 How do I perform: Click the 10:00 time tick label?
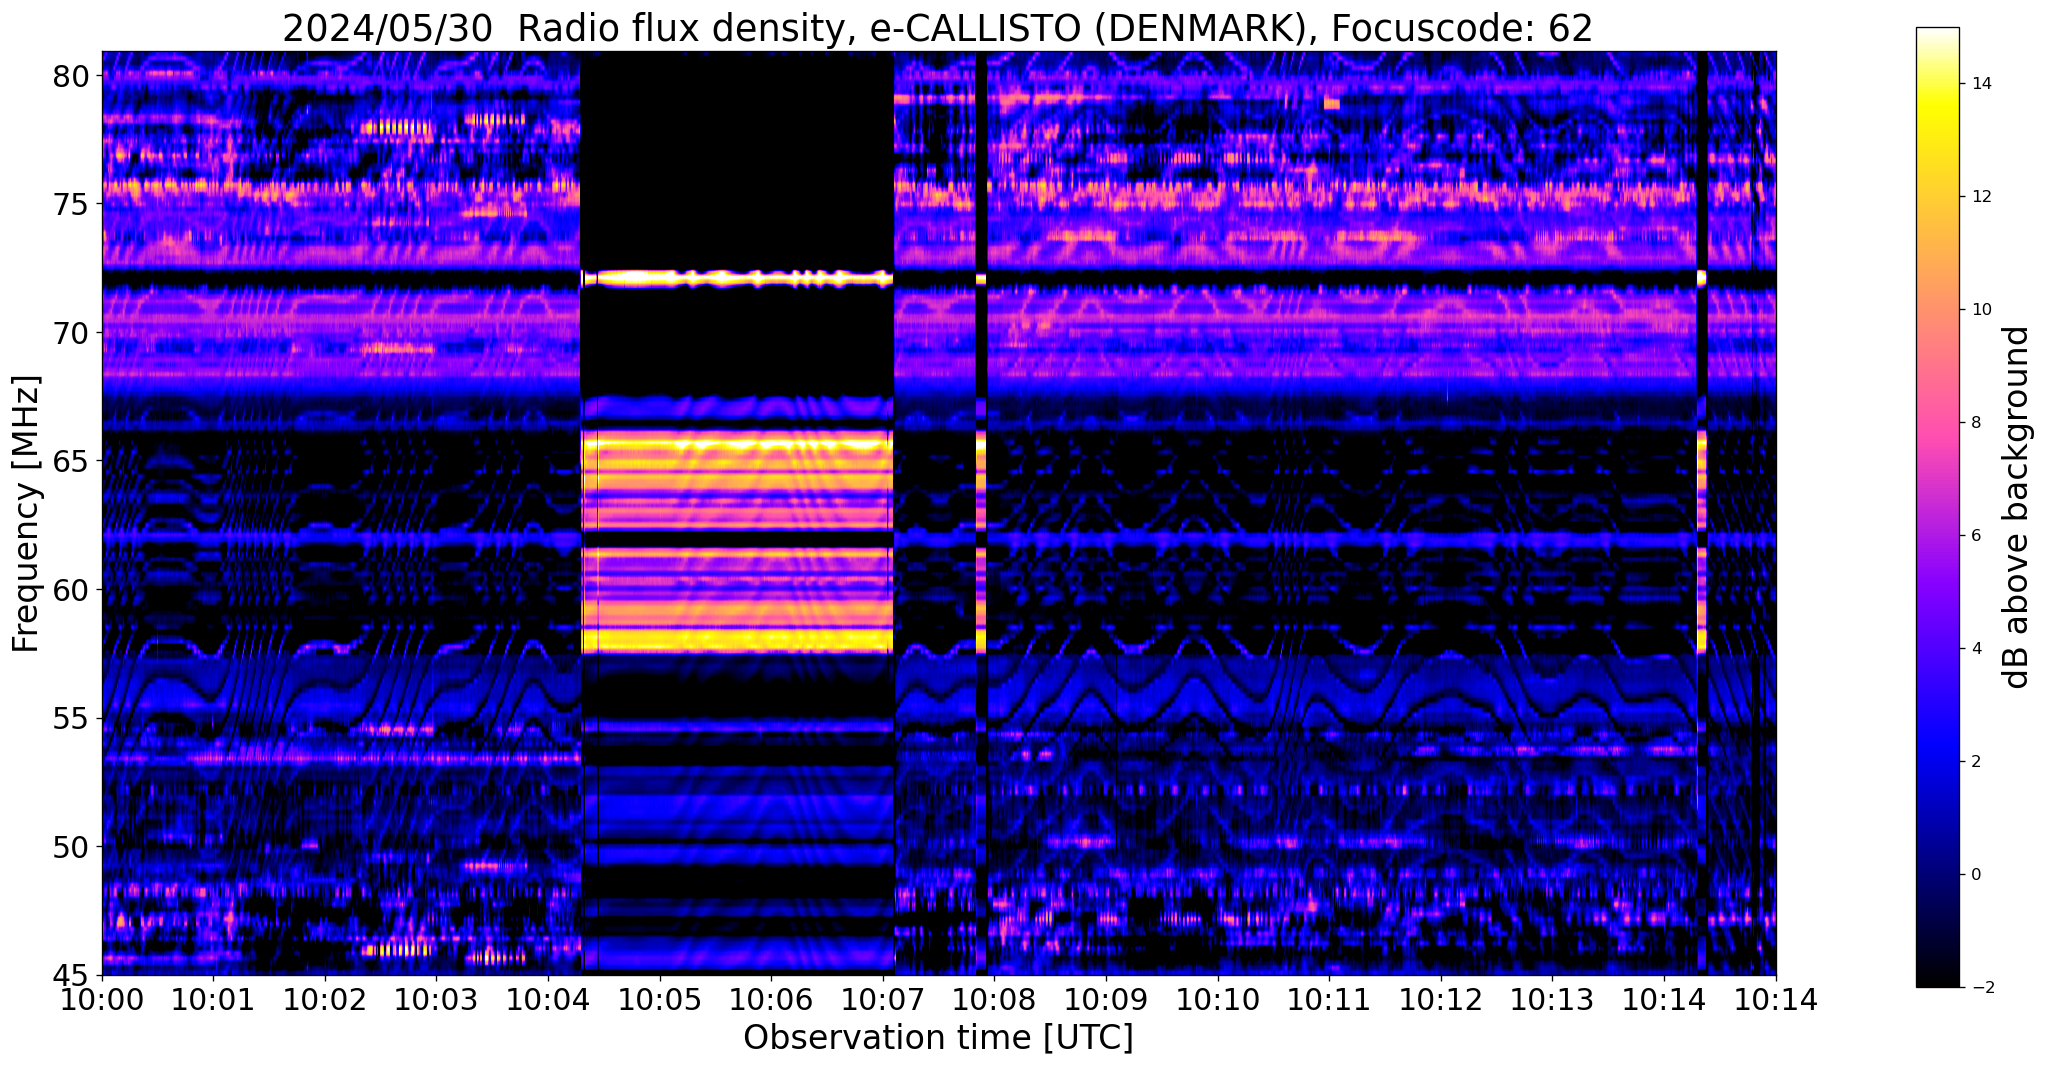click(x=102, y=999)
